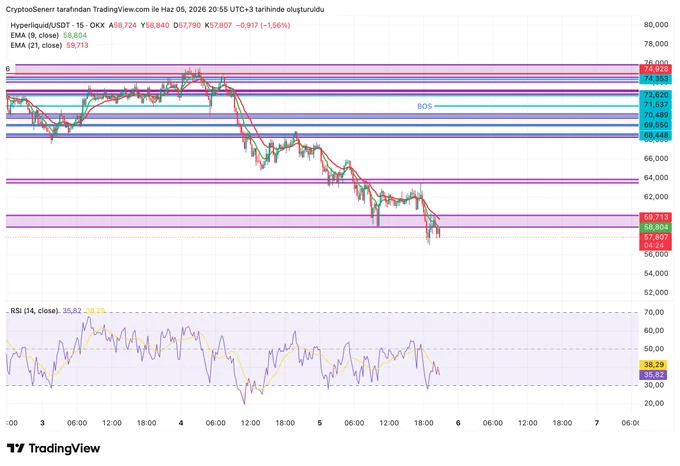Image resolution: width=680 pixels, height=466 pixels.
Task: Click the 62,000 price axis label
Action: click(656, 197)
